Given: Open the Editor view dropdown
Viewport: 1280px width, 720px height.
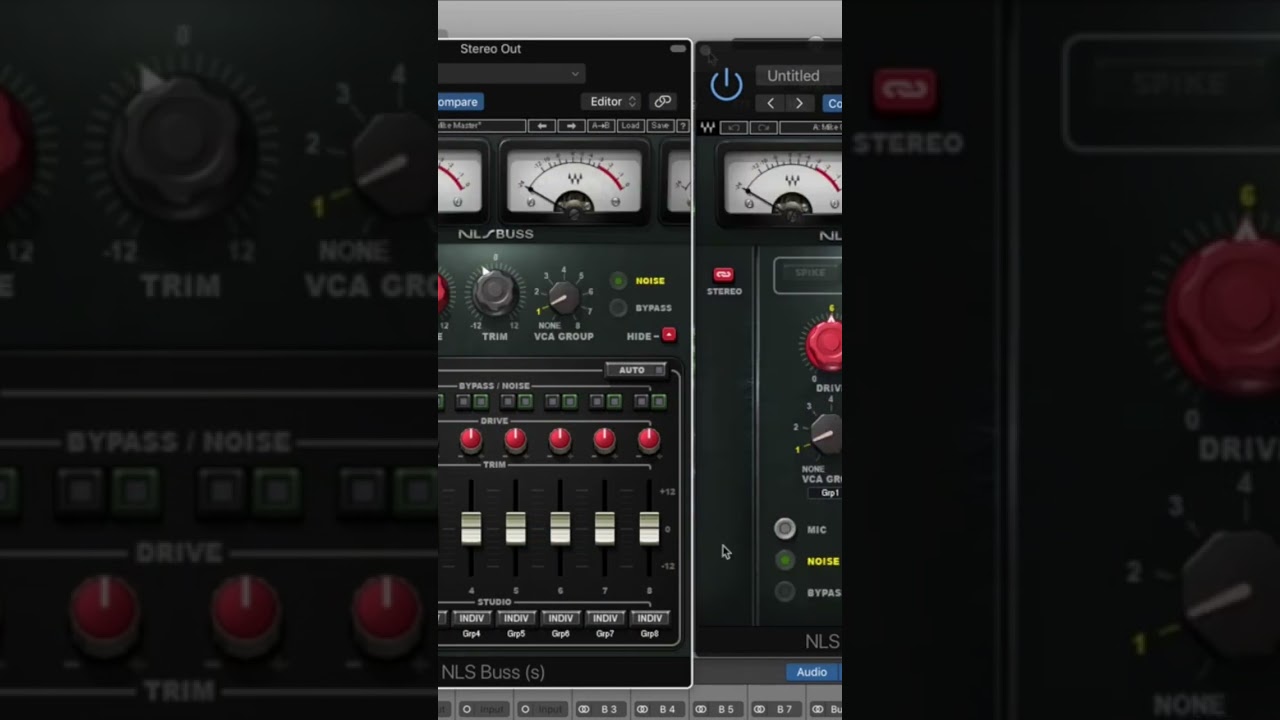Looking at the screenshot, I should pos(611,101).
